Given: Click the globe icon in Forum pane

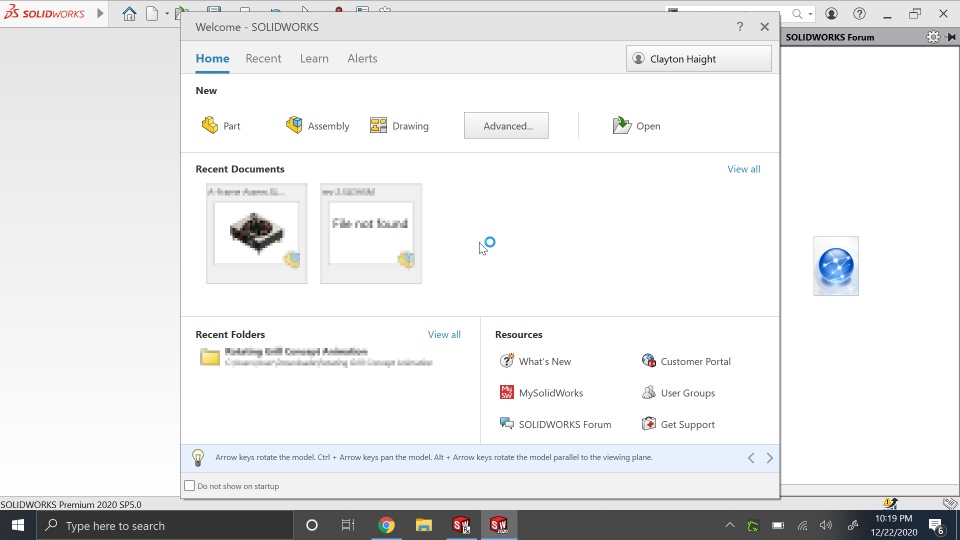Looking at the screenshot, I should (x=836, y=266).
